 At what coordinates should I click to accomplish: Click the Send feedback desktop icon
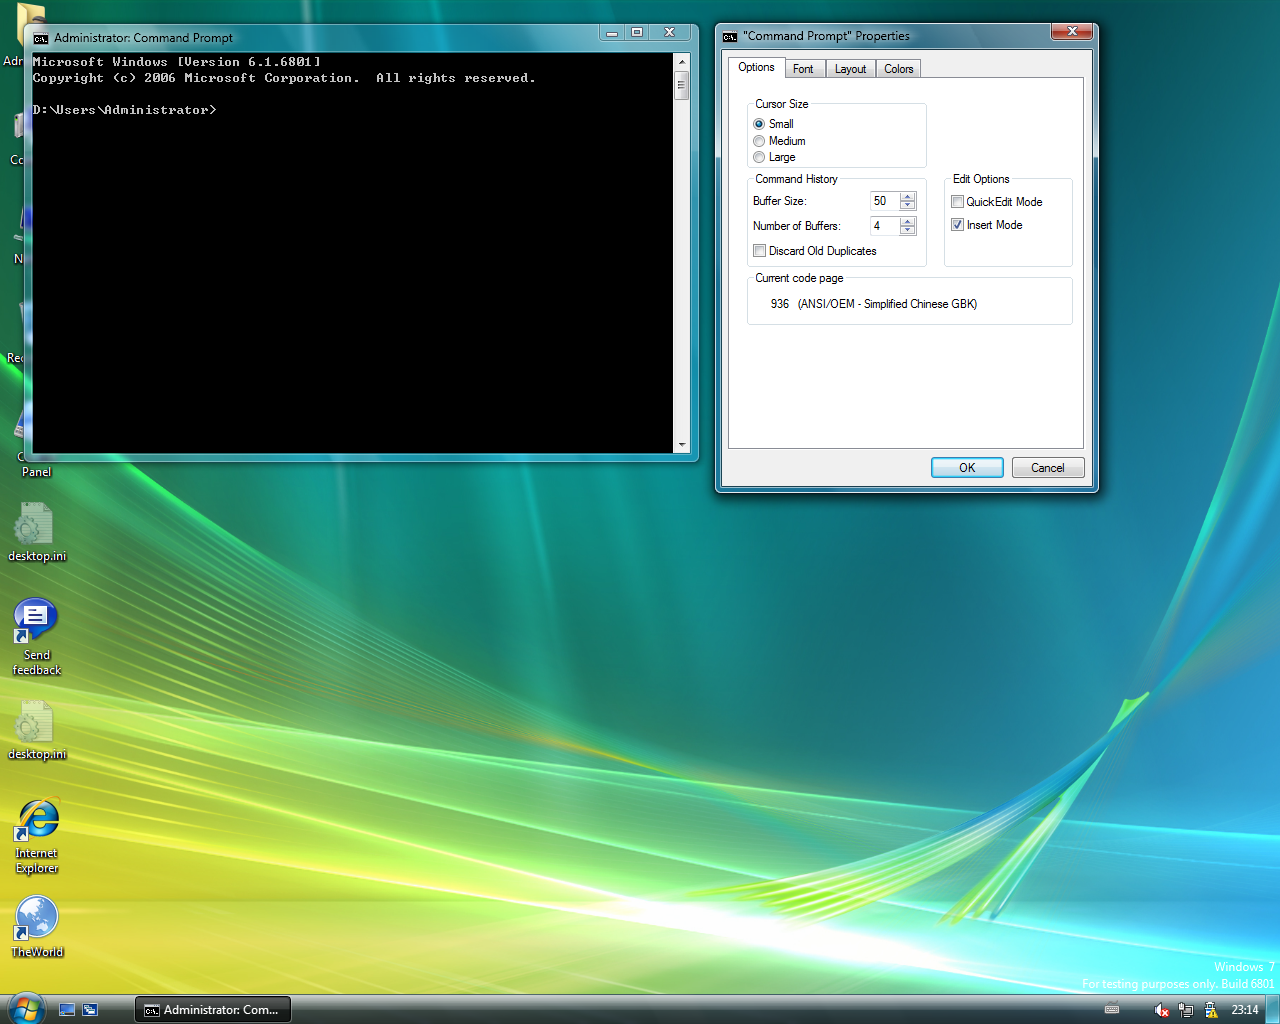(36, 622)
